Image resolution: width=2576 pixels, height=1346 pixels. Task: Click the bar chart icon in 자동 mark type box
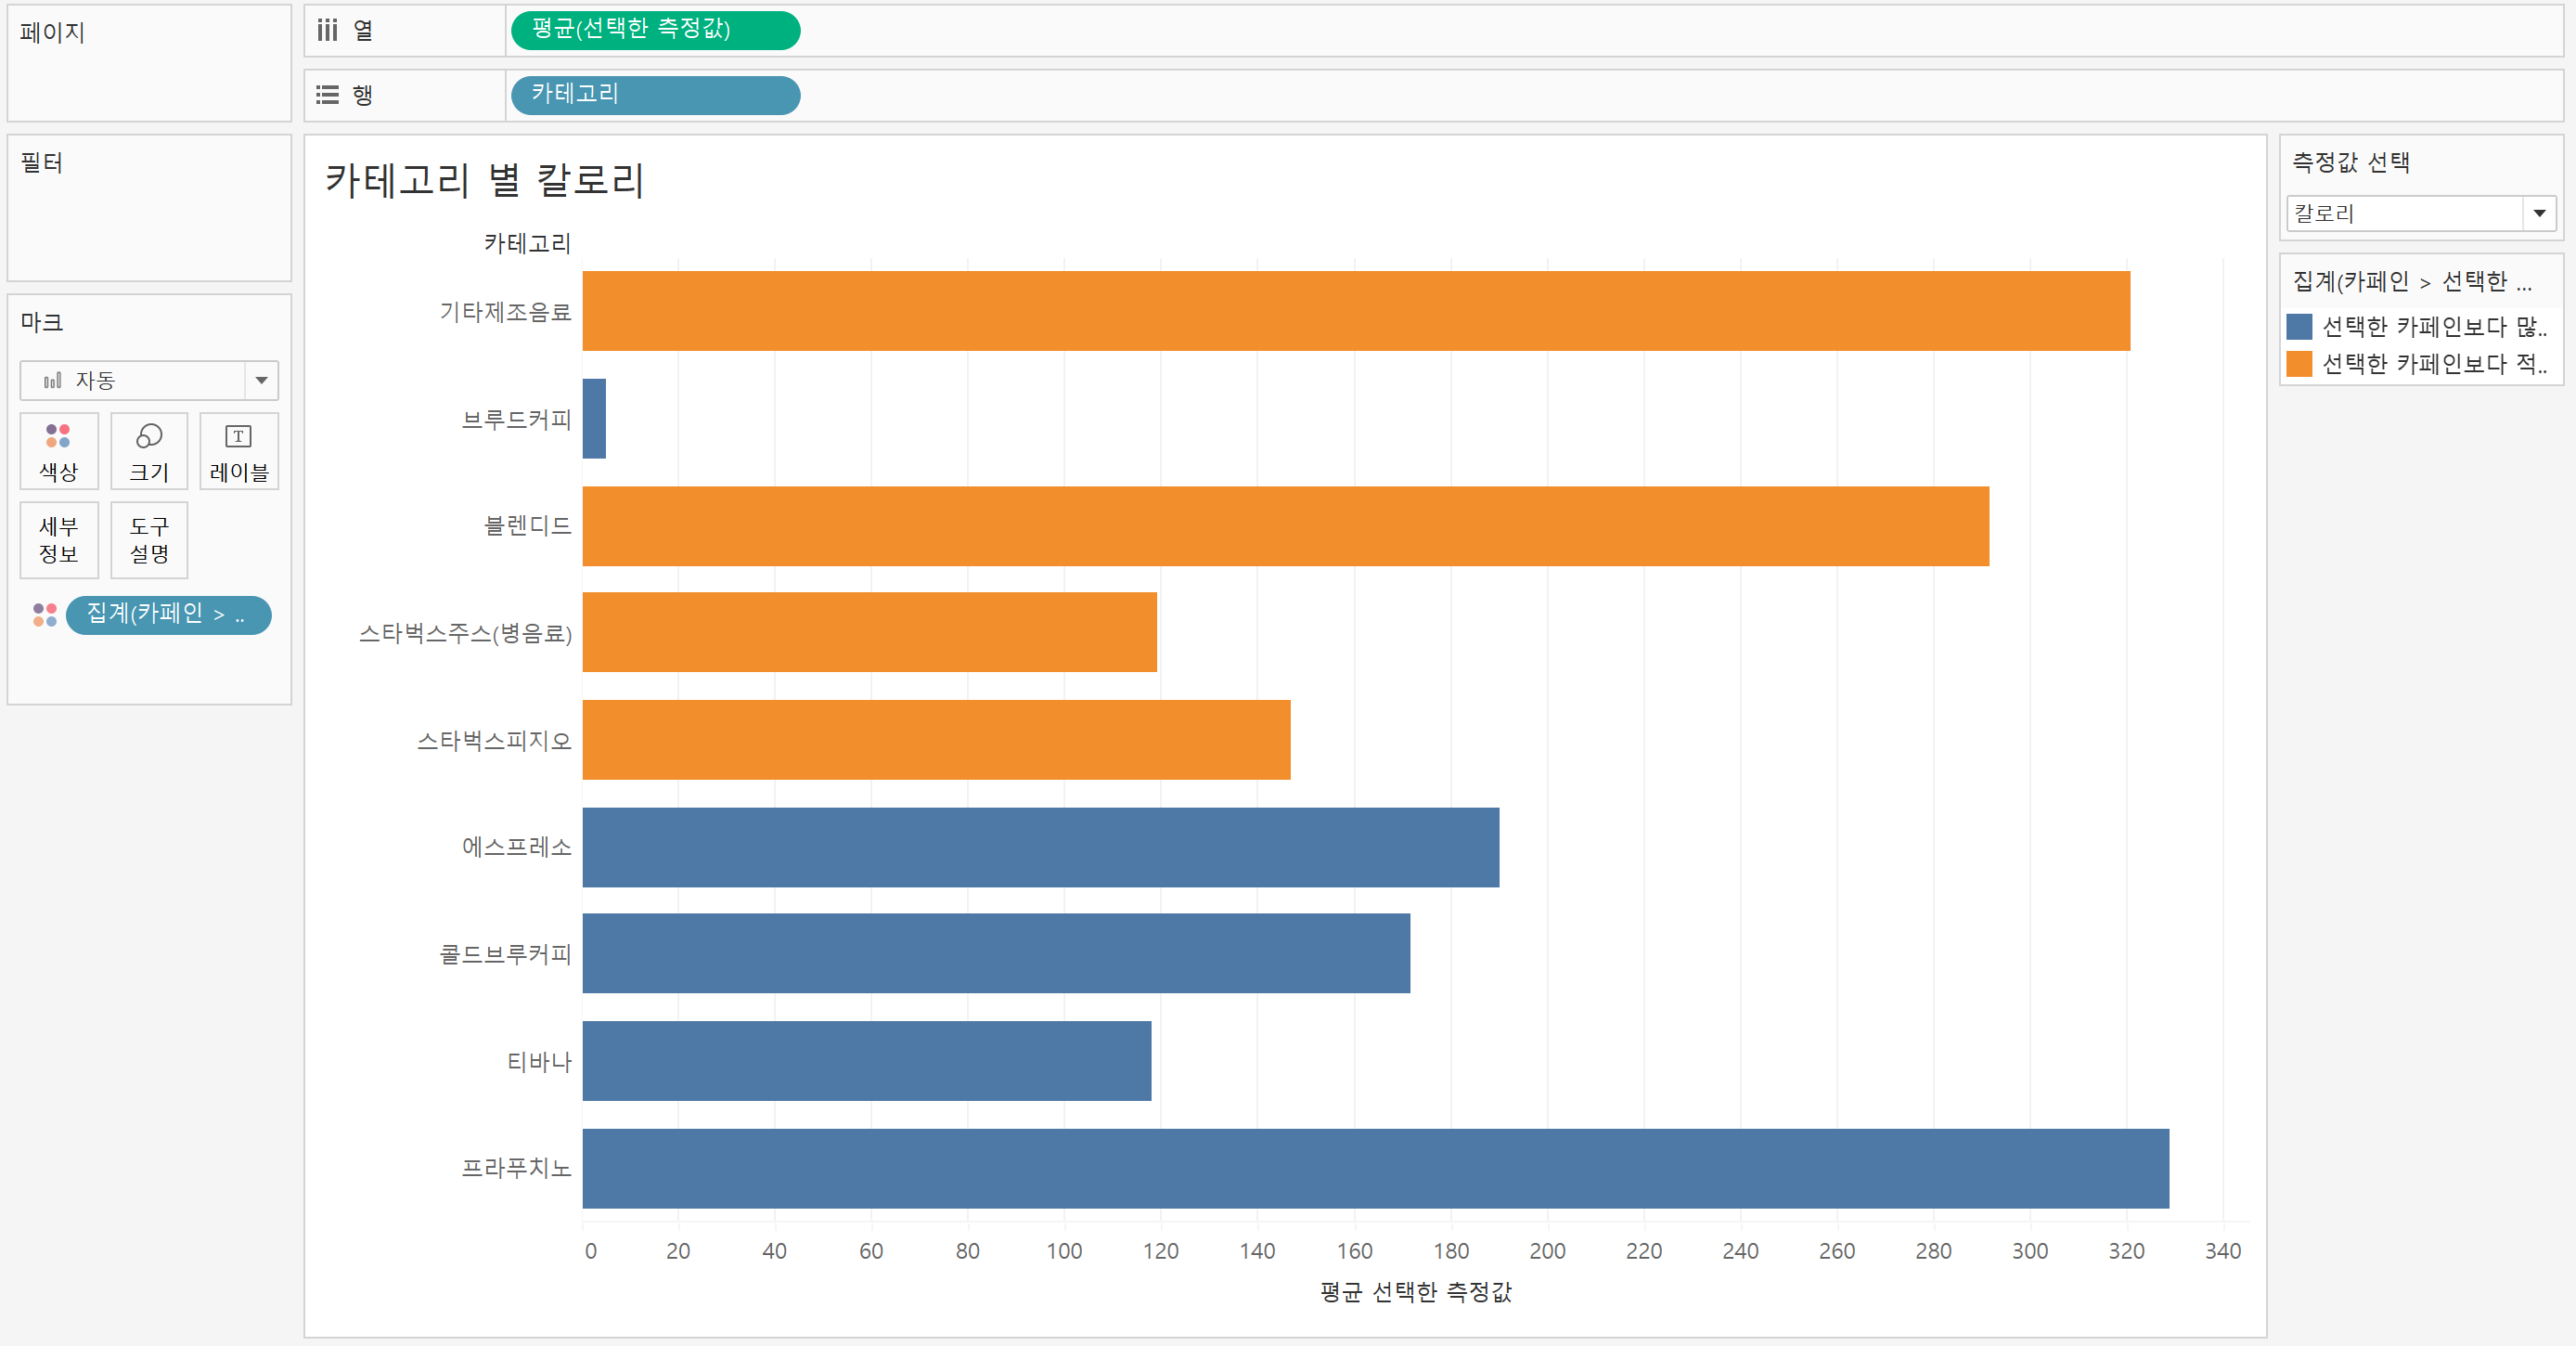coord(53,381)
